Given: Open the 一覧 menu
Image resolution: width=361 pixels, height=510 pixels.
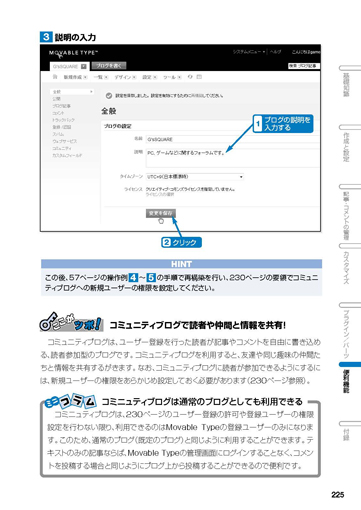Looking at the screenshot, I should point(101,77).
